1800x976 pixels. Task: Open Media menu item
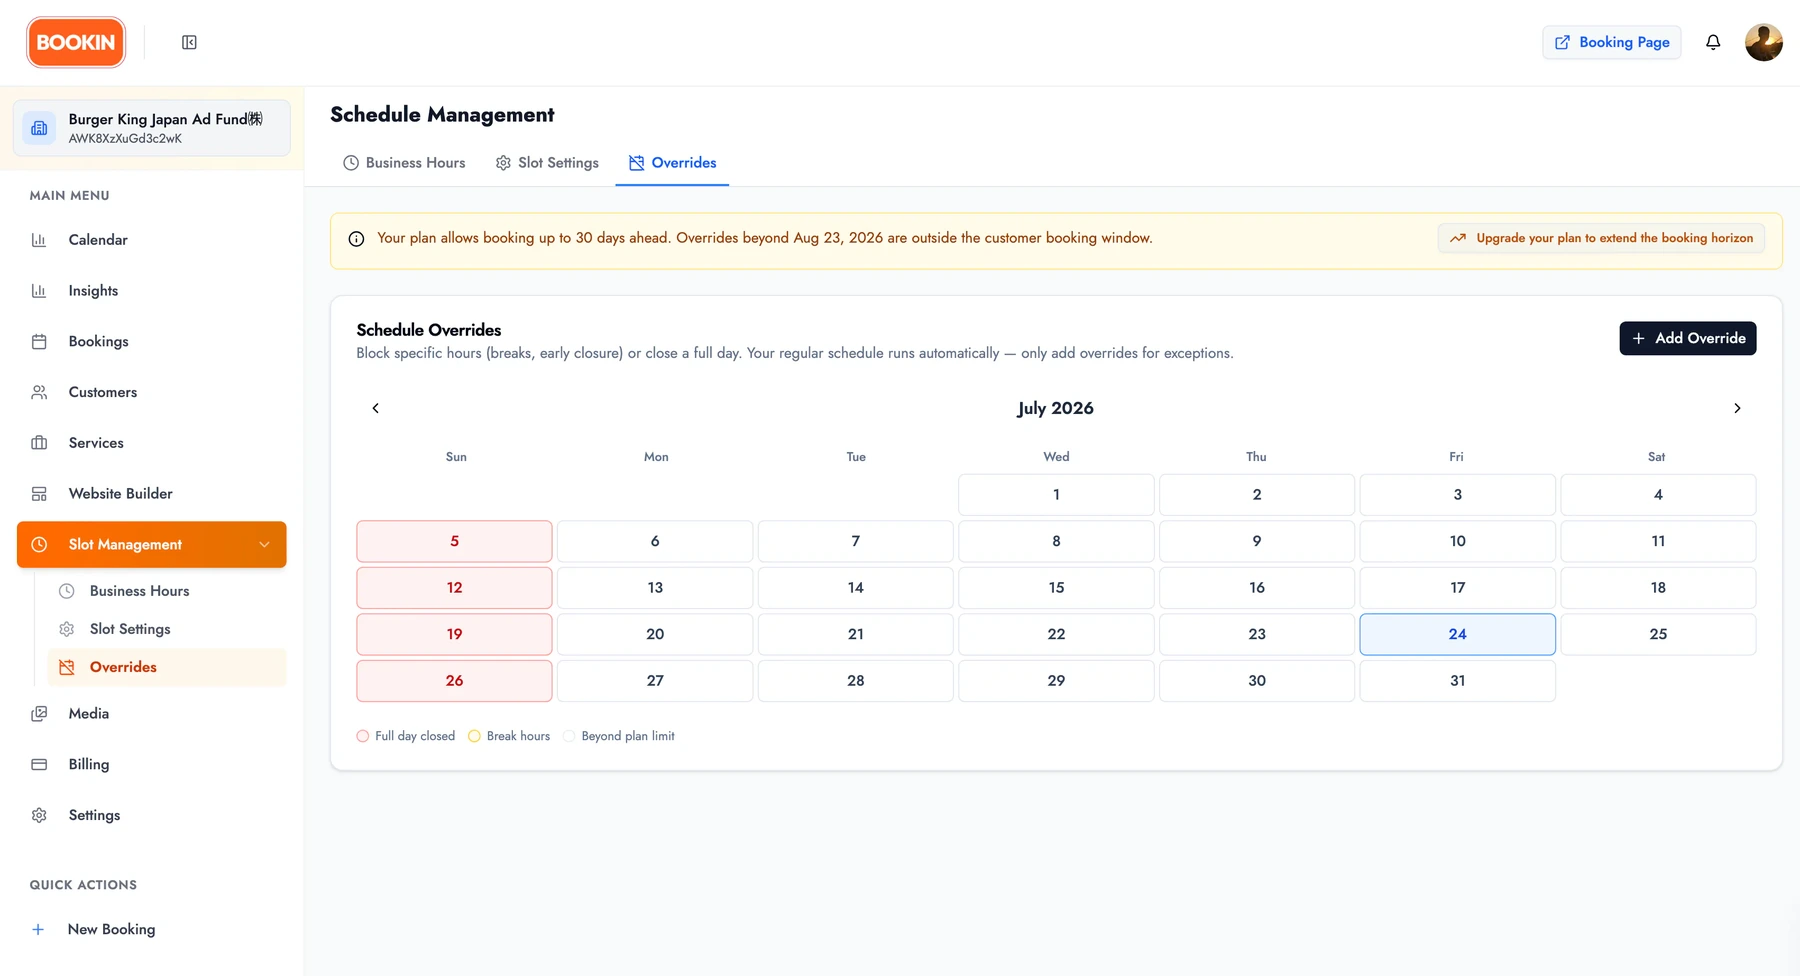tap(152, 714)
